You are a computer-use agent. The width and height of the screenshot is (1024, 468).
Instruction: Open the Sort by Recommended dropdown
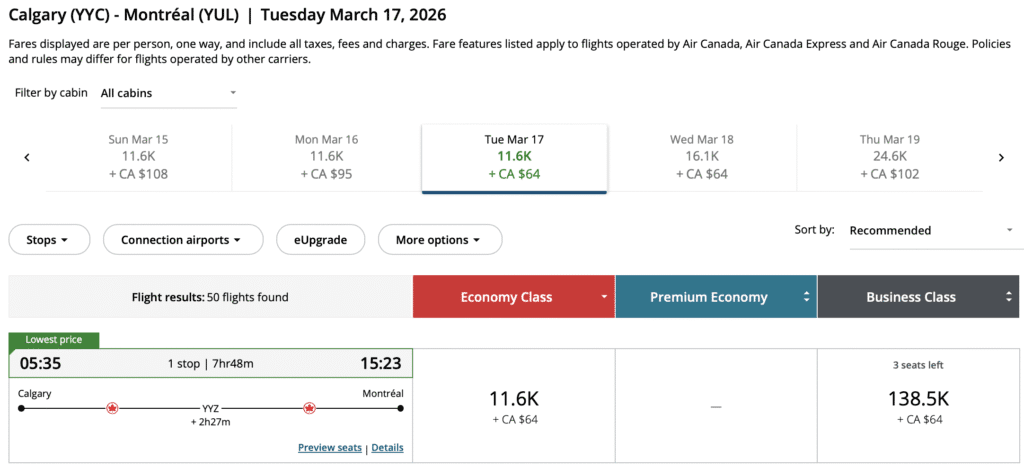point(930,230)
